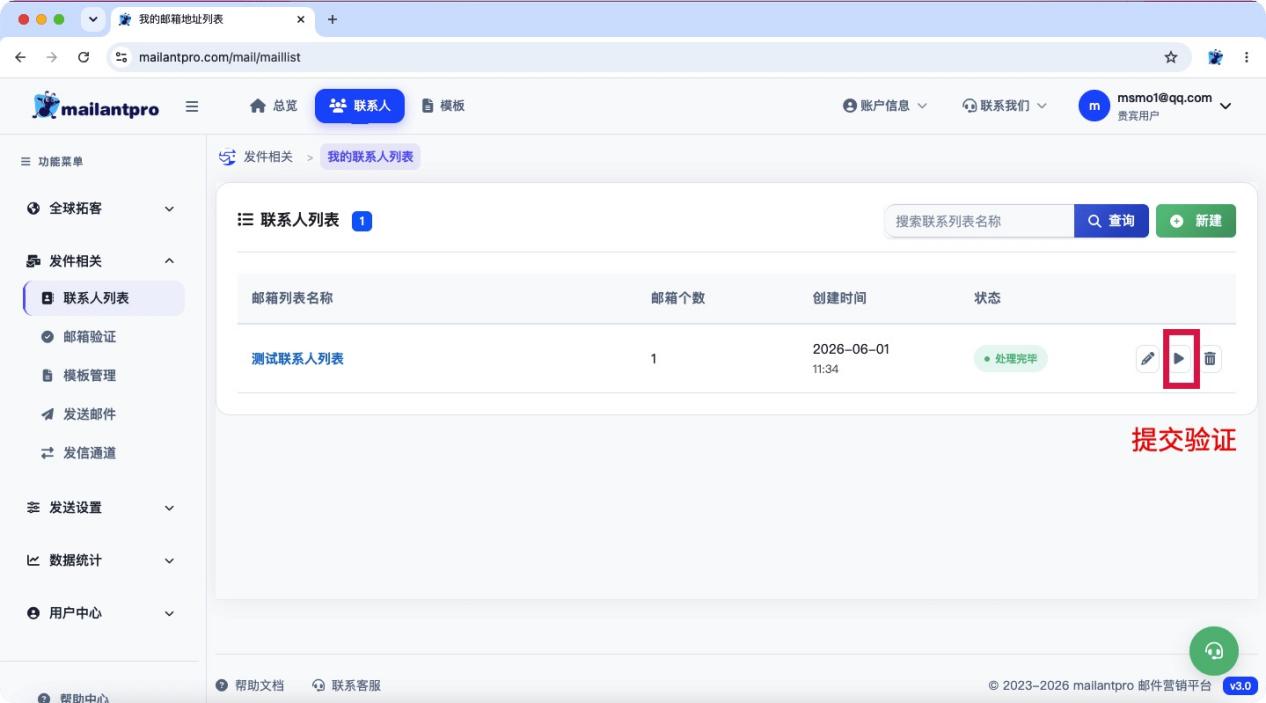Viewport: 1266px width, 703px height.
Task: Open 总览 in the top navigation
Action: [x=274, y=106]
